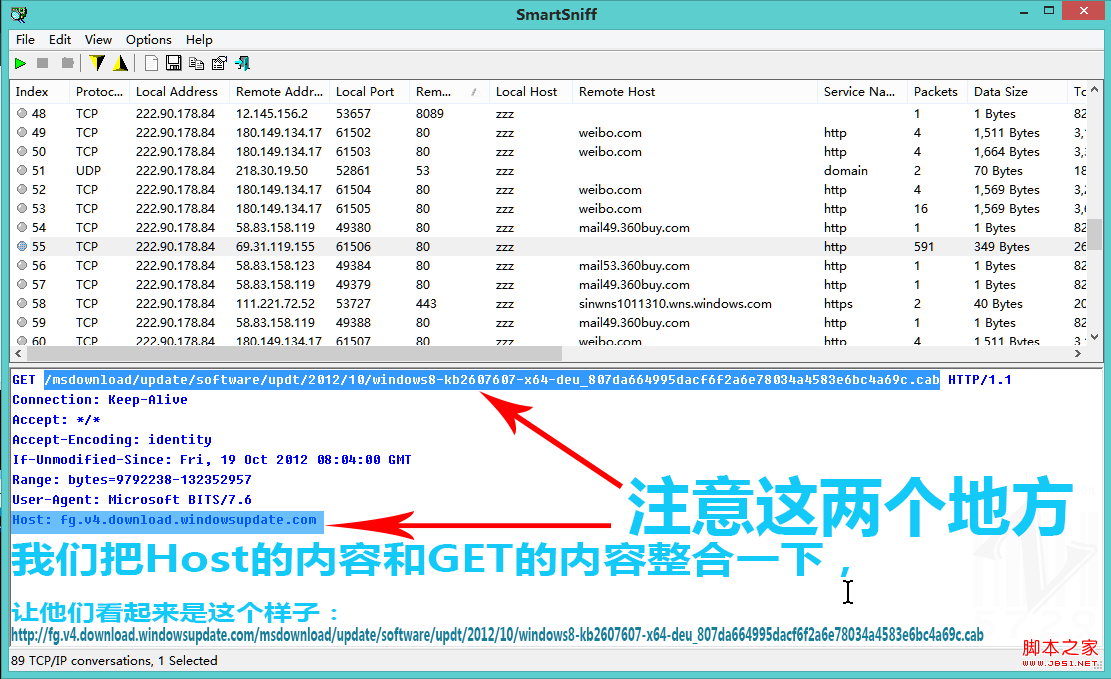Click the 591 packets cell
This screenshot has width=1111, height=679.
pos(924,247)
